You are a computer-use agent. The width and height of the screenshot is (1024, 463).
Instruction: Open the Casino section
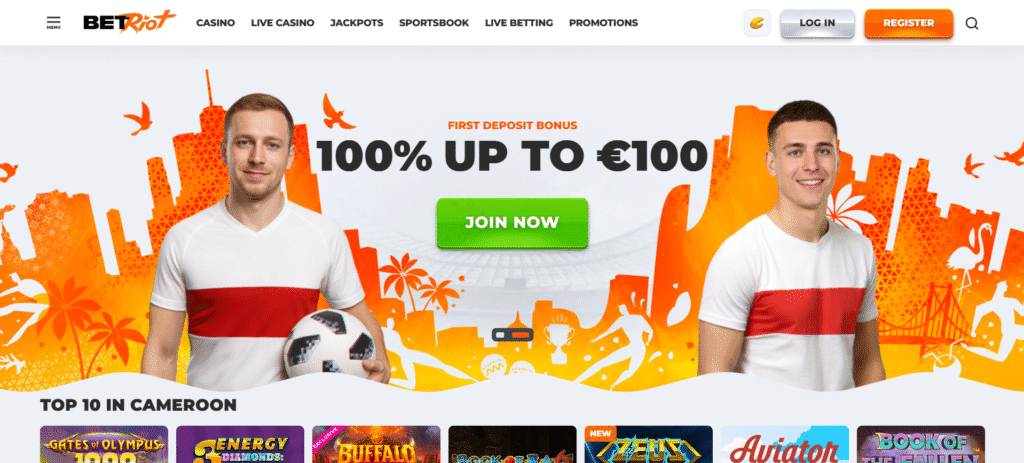click(x=216, y=23)
